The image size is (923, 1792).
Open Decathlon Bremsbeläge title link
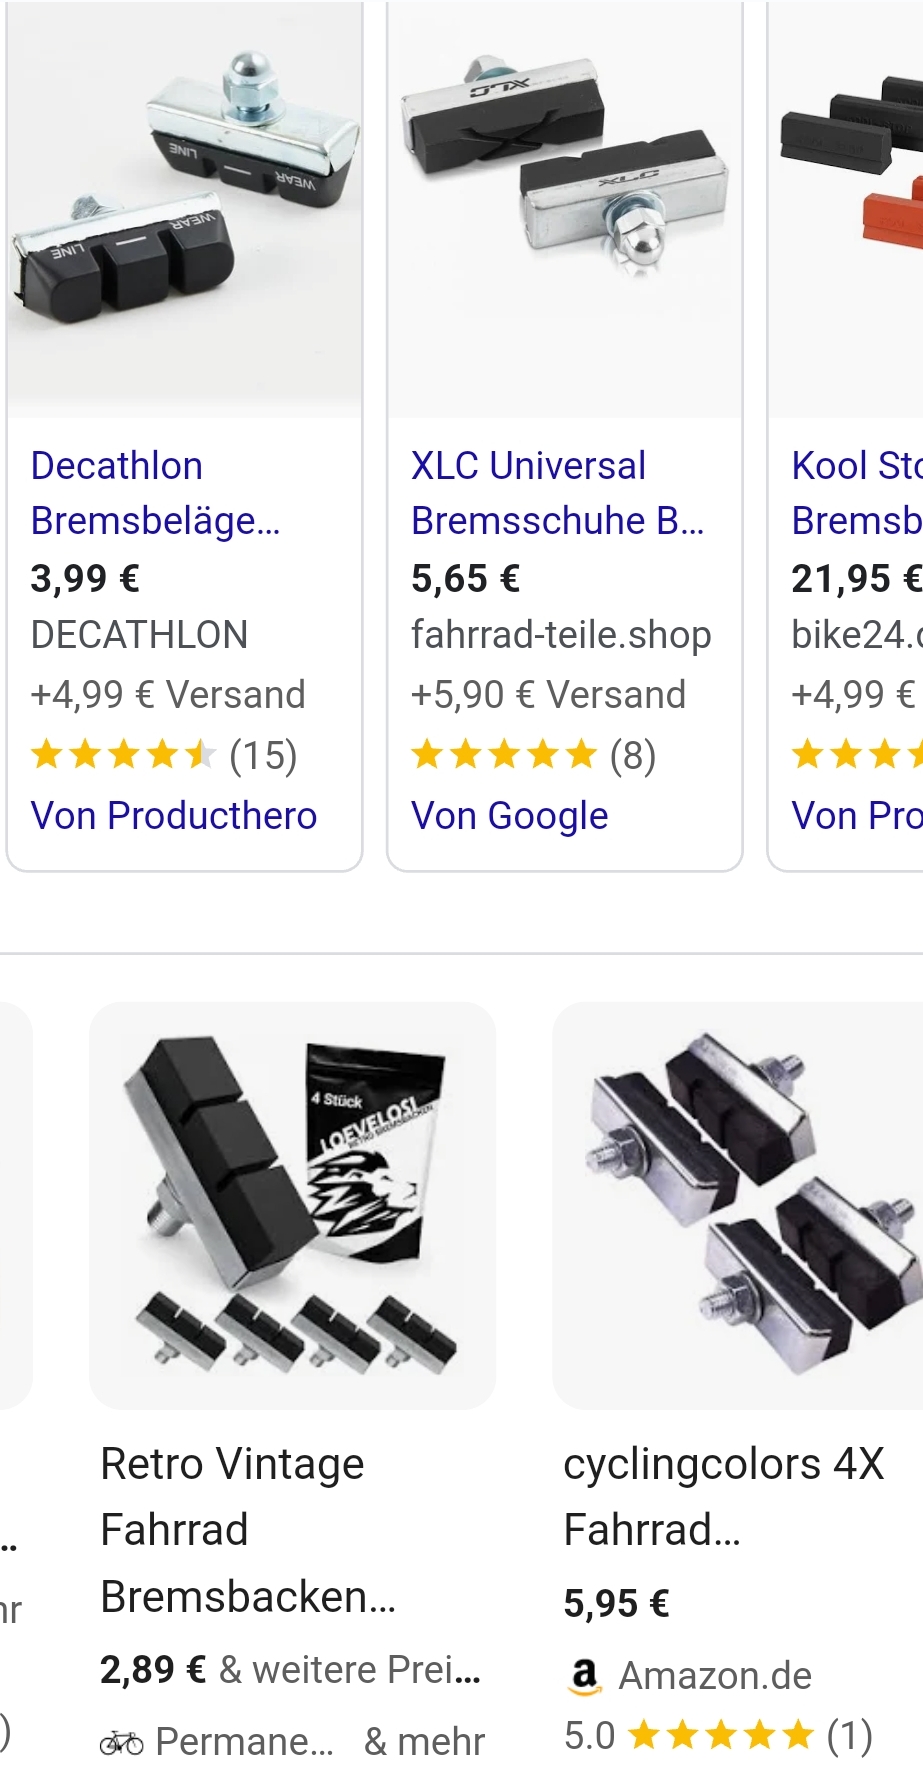[x=155, y=493]
